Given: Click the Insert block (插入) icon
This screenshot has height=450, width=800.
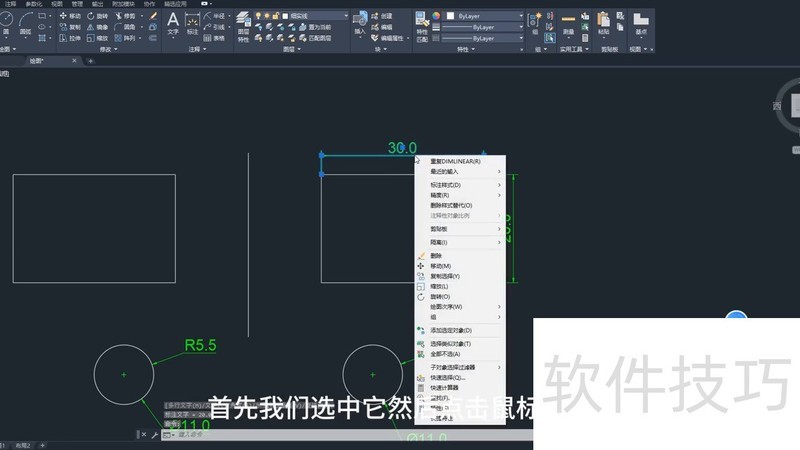Looking at the screenshot, I should [360, 23].
